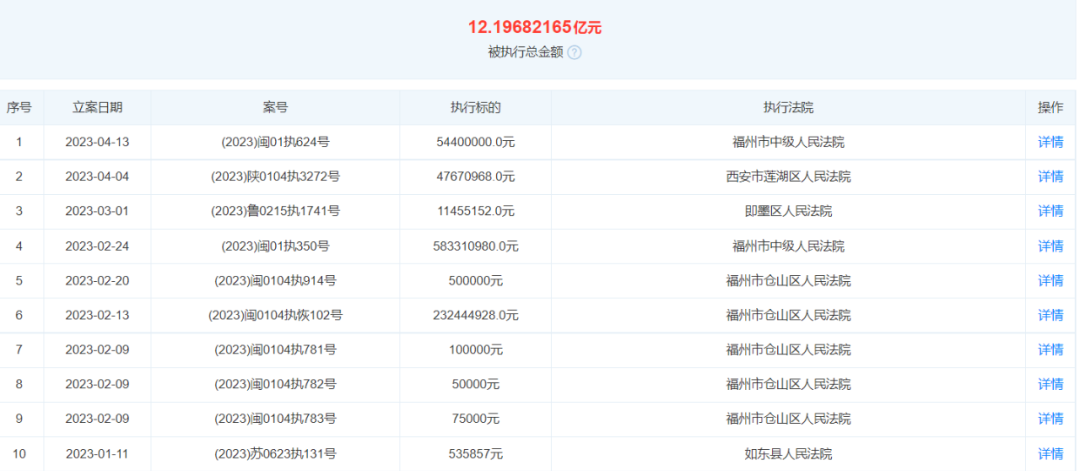
Task: Click court name 西安市莲湖区人民法院
Action: [x=788, y=177]
